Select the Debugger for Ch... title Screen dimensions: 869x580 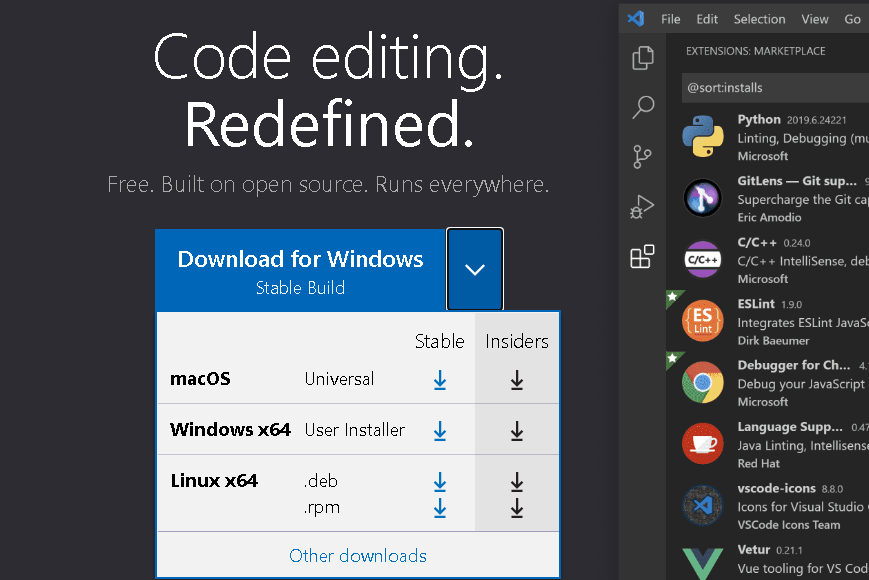pos(794,366)
